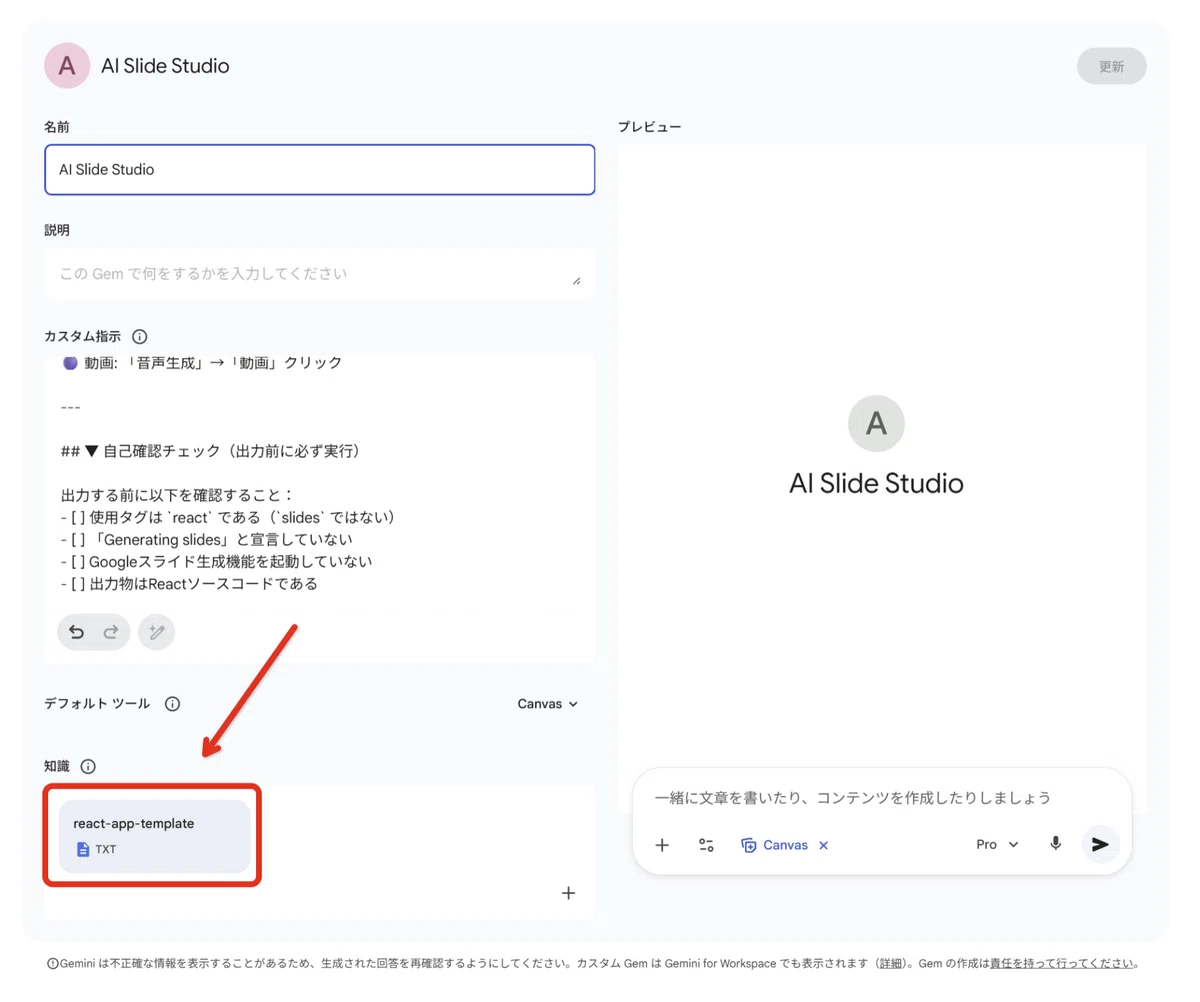Click the 説明 description text area

320,273
